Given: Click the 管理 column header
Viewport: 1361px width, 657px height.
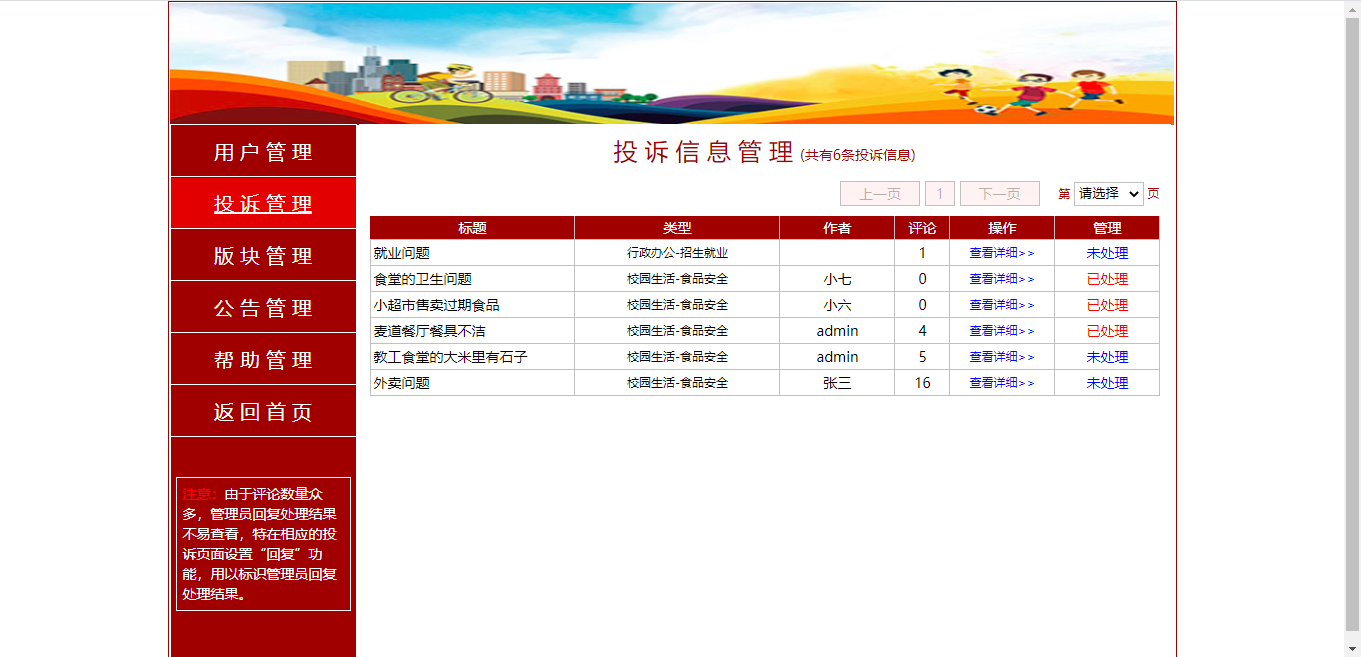Looking at the screenshot, I should pos(1107,228).
